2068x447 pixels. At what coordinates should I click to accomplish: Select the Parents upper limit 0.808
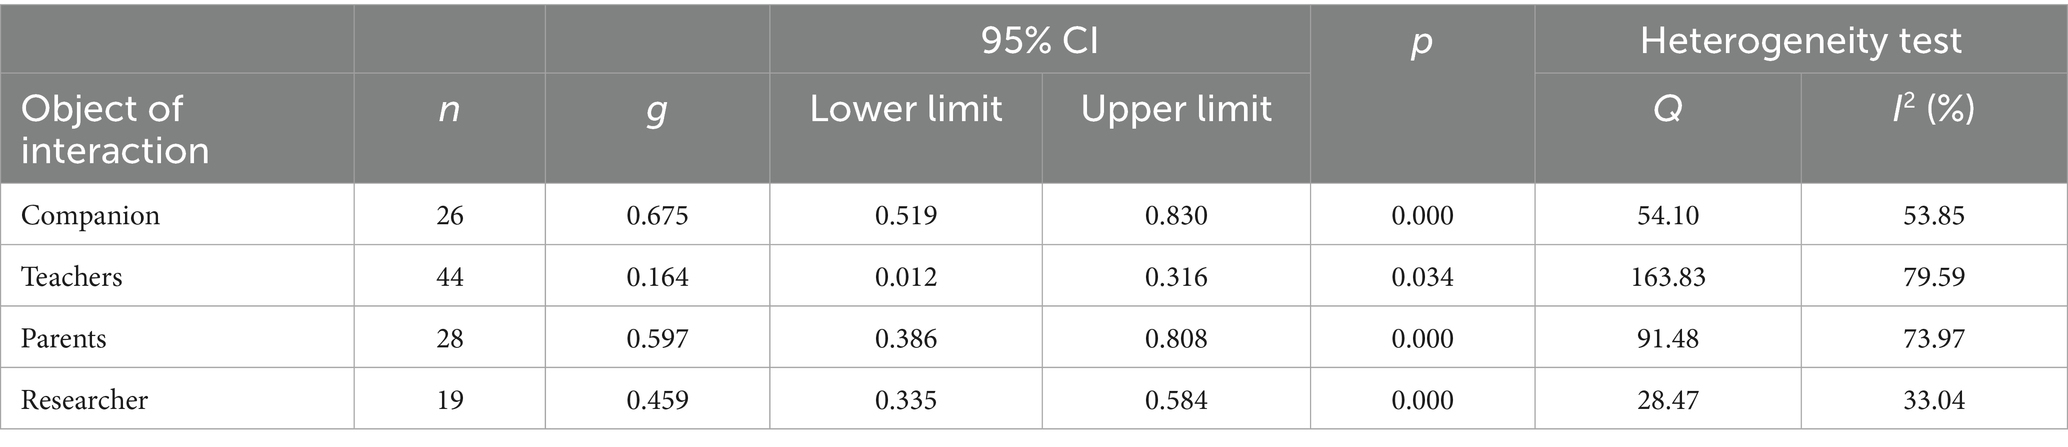coord(1176,338)
